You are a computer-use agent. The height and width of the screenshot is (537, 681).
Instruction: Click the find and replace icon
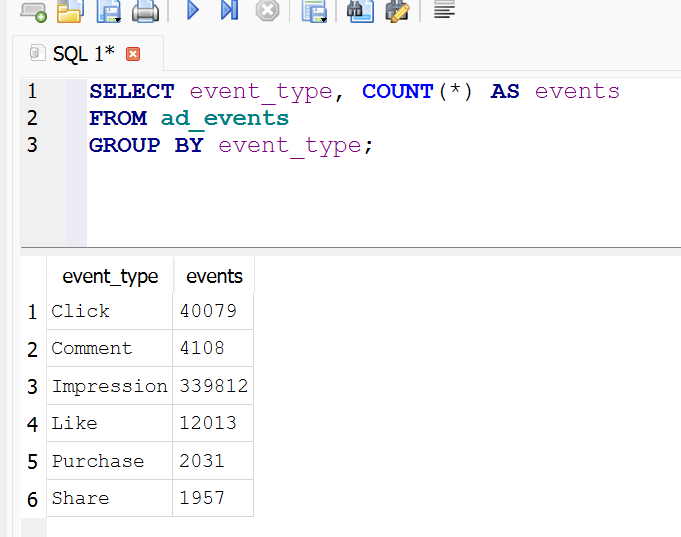pyautogui.click(x=397, y=11)
